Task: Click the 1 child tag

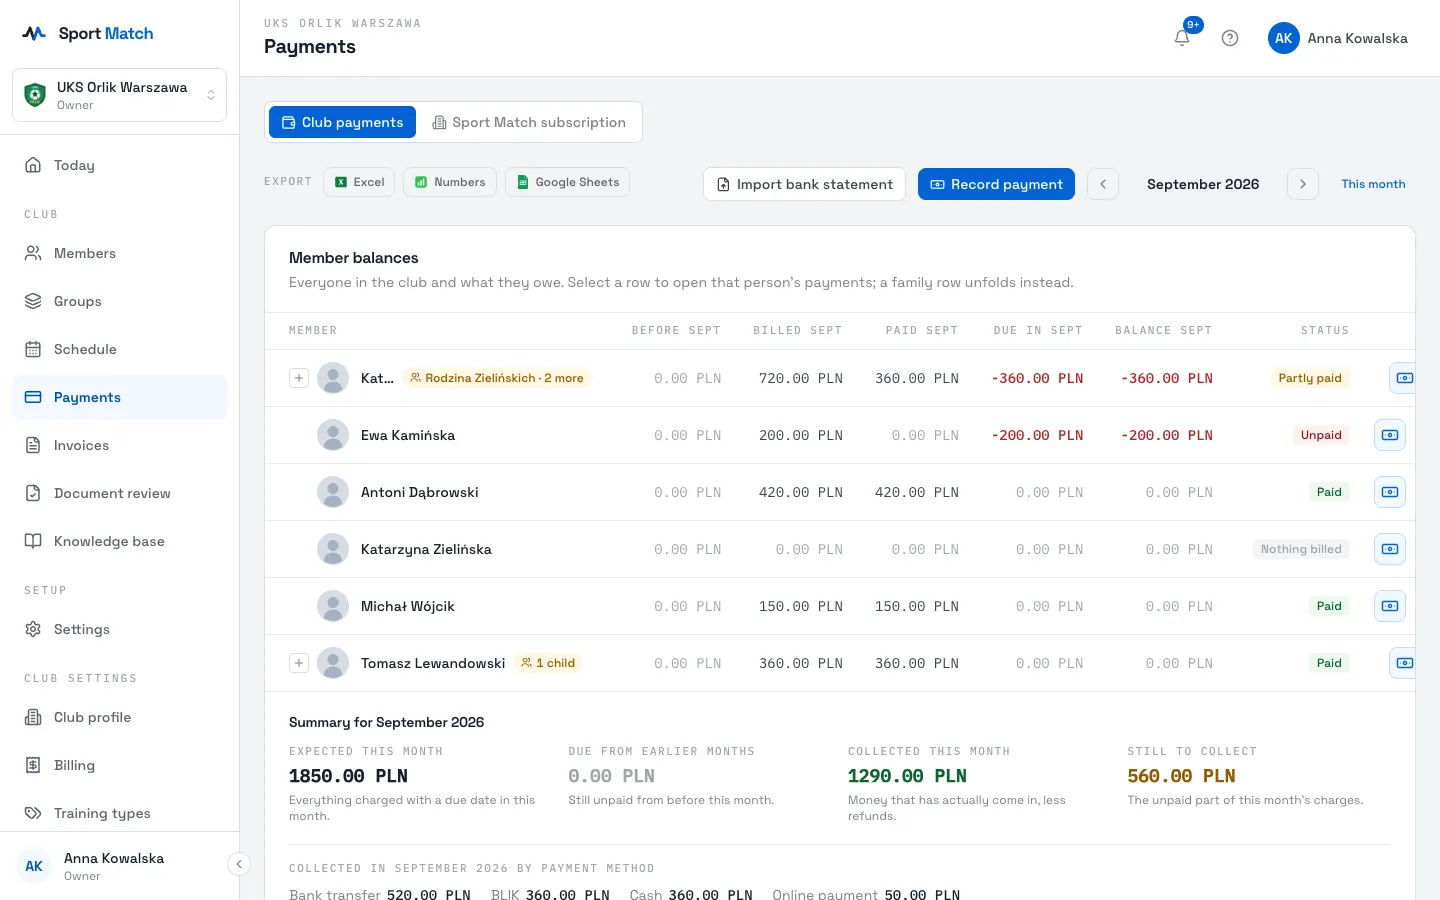Action: click(x=548, y=663)
